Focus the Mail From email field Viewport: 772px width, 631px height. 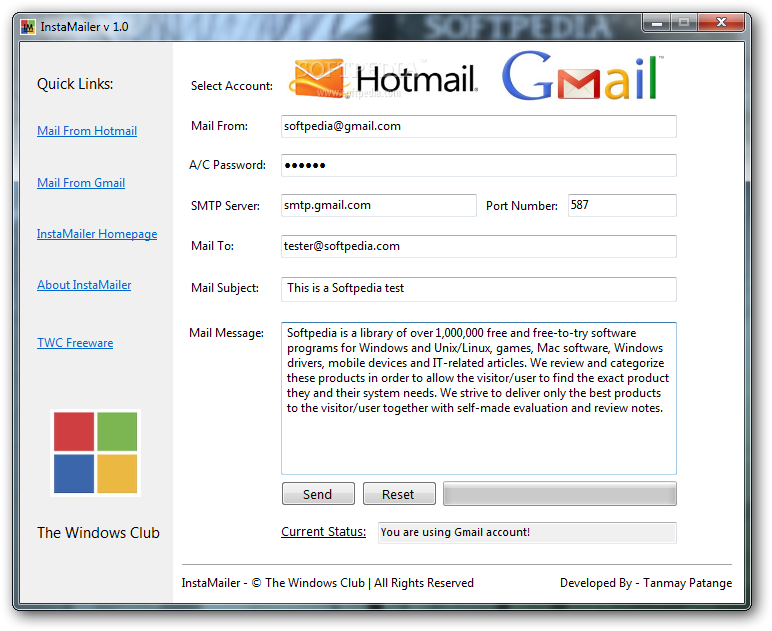479,126
